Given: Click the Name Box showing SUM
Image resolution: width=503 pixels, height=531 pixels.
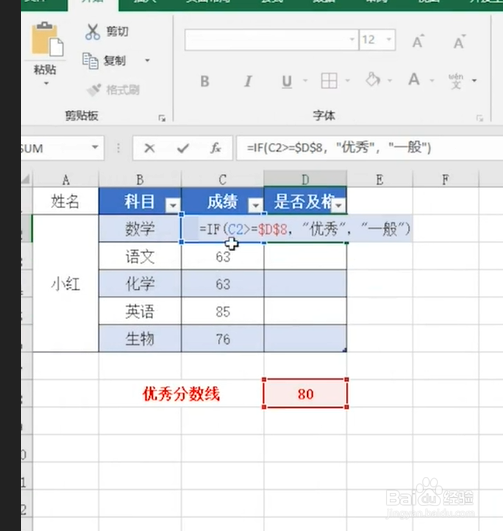Looking at the screenshot, I should [53, 148].
